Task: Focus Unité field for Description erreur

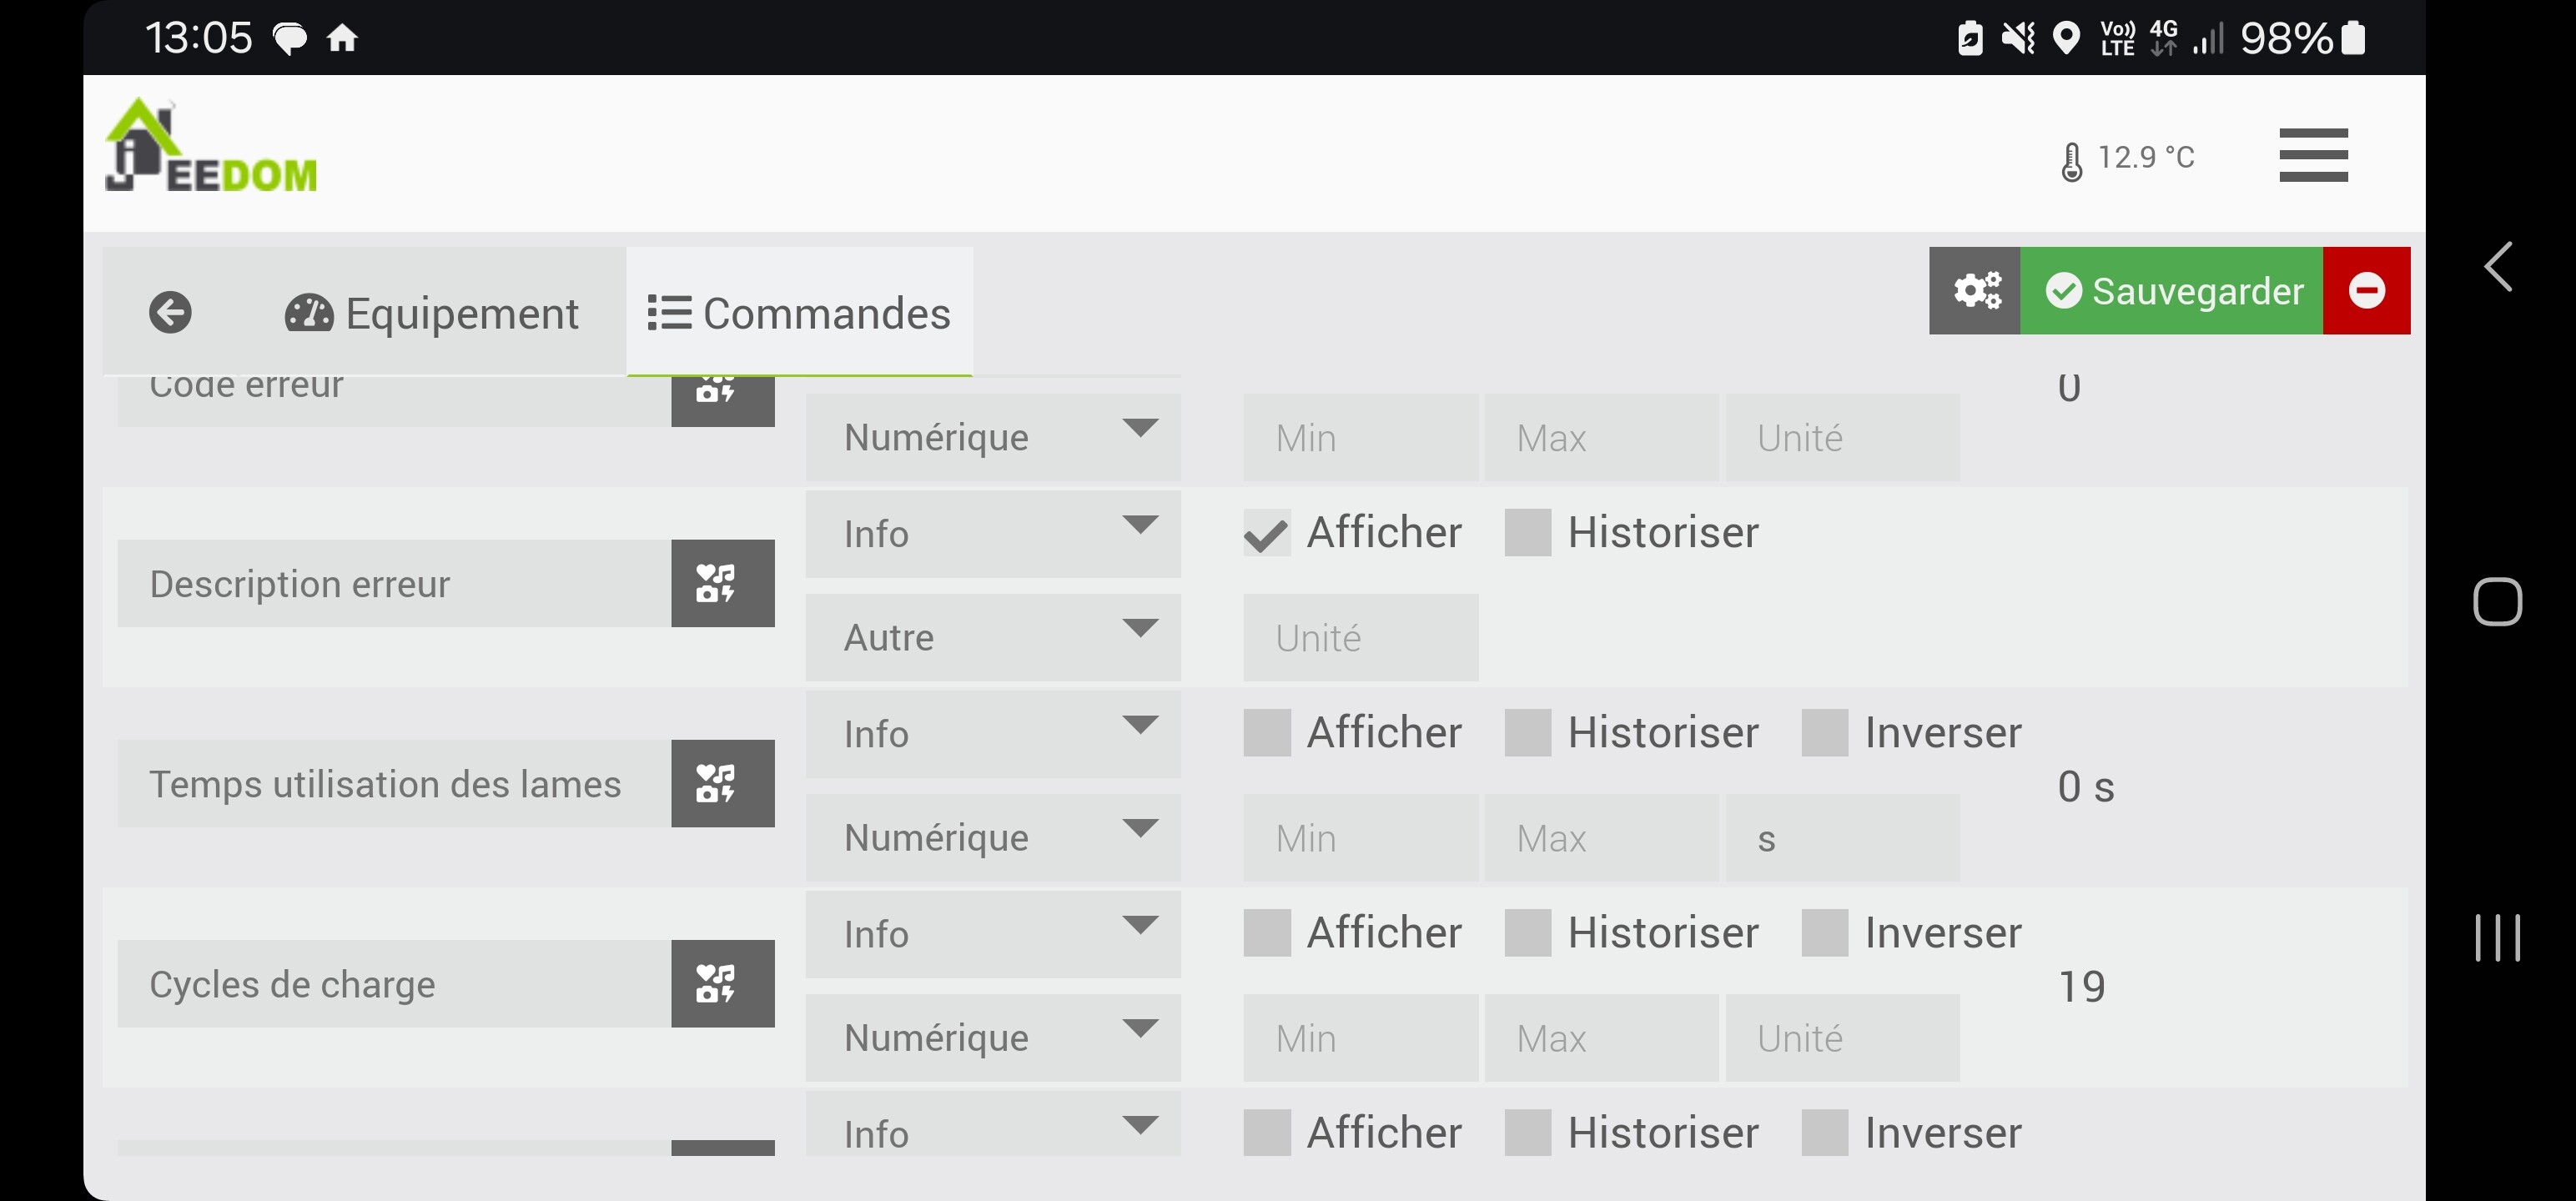Action: coord(1360,637)
